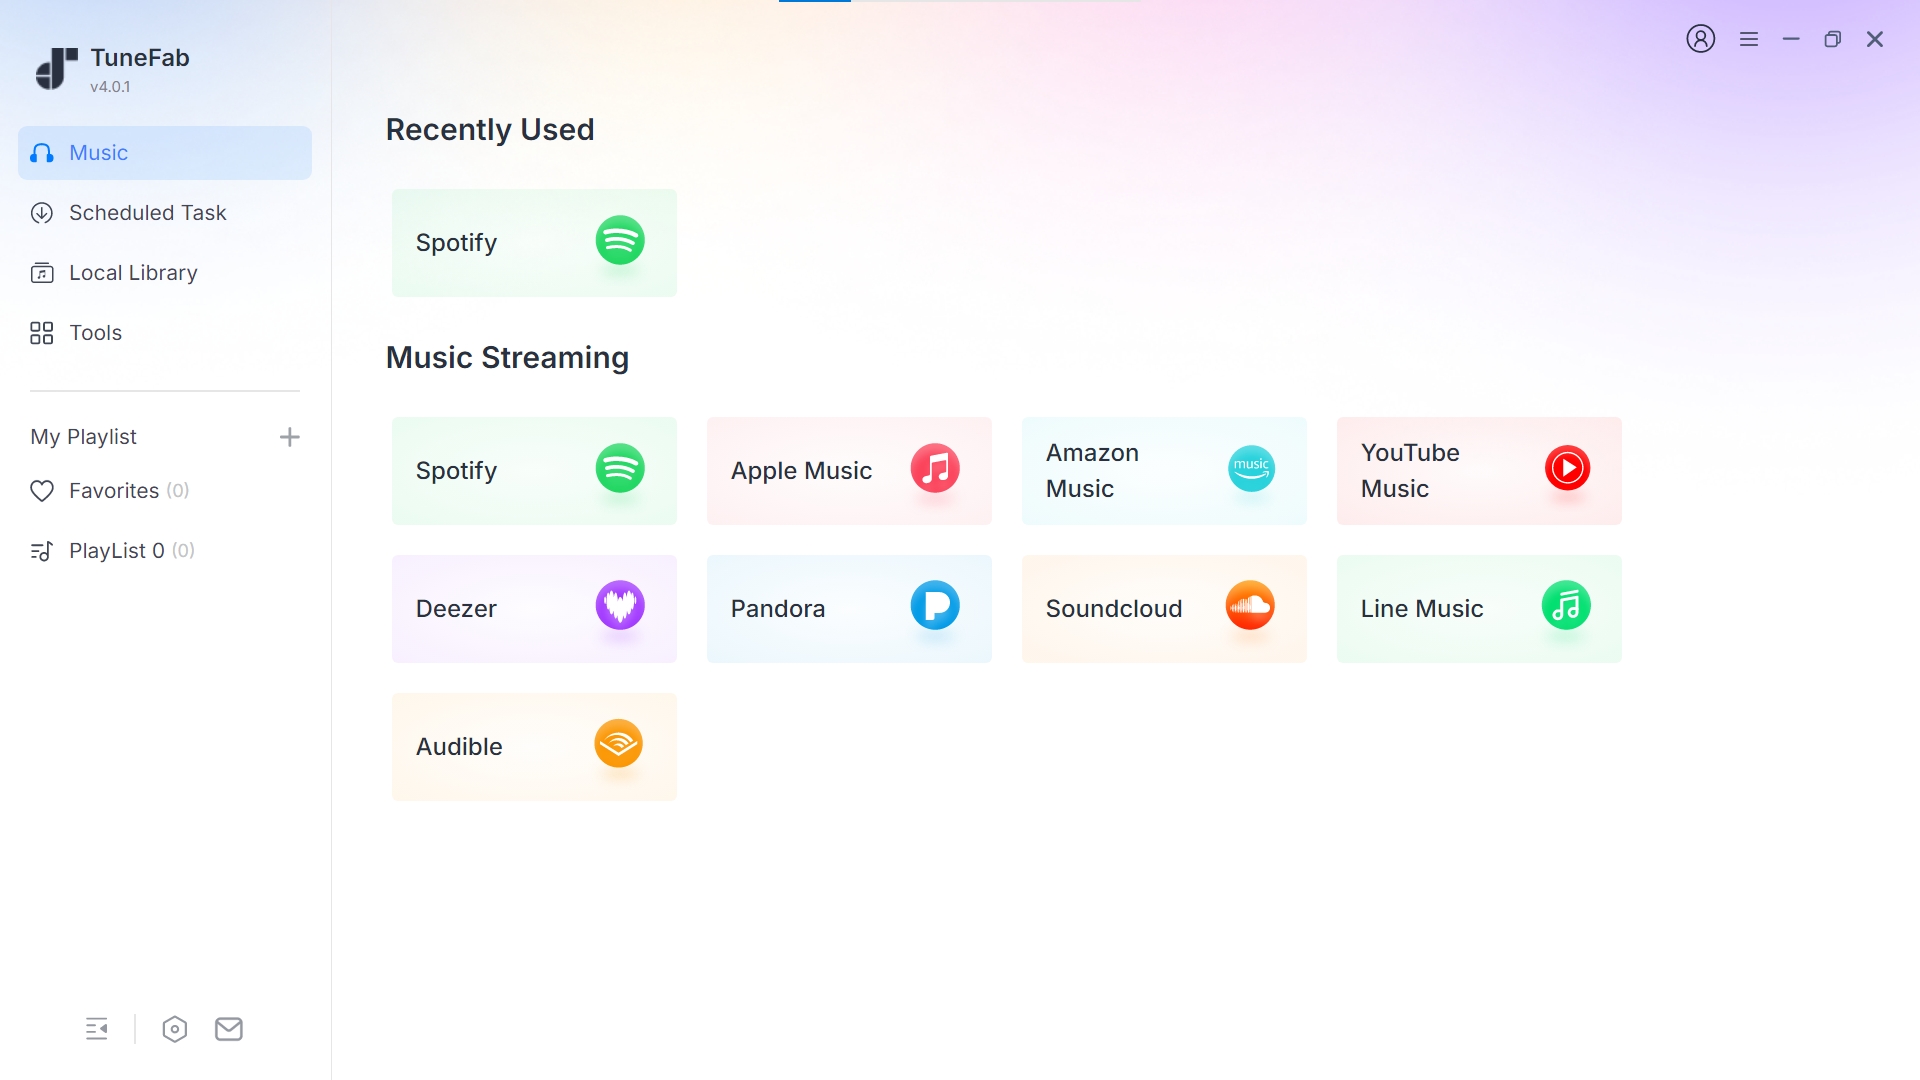The height and width of the screenshot is (1080, 1920).
Task: Open the Local Library section
Action: click(133, 273)
